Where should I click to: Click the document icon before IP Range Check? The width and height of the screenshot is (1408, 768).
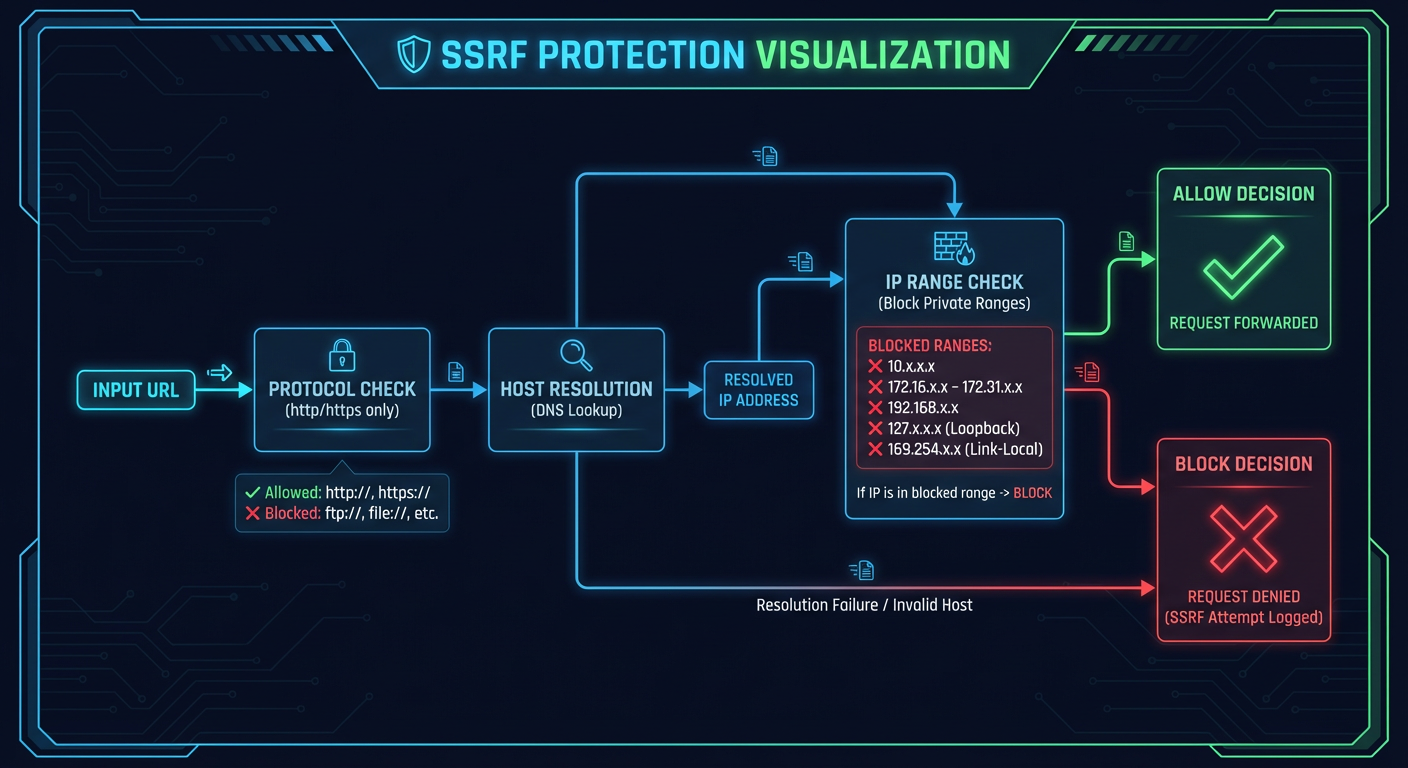pos(801,261)
